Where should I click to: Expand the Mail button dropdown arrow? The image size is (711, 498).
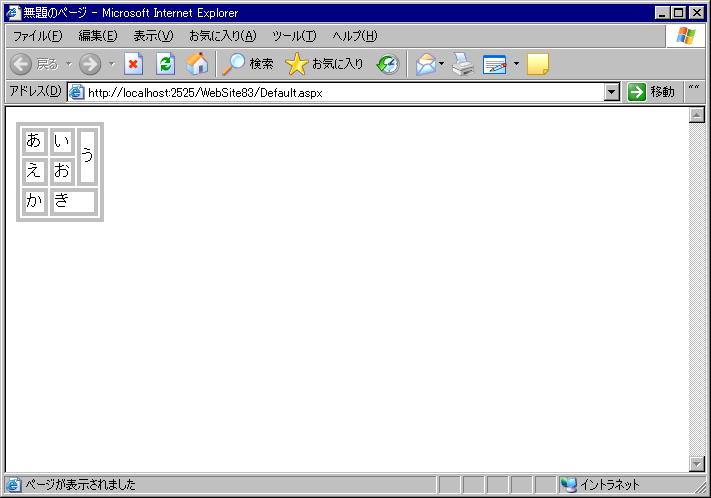tap(441, 64)
